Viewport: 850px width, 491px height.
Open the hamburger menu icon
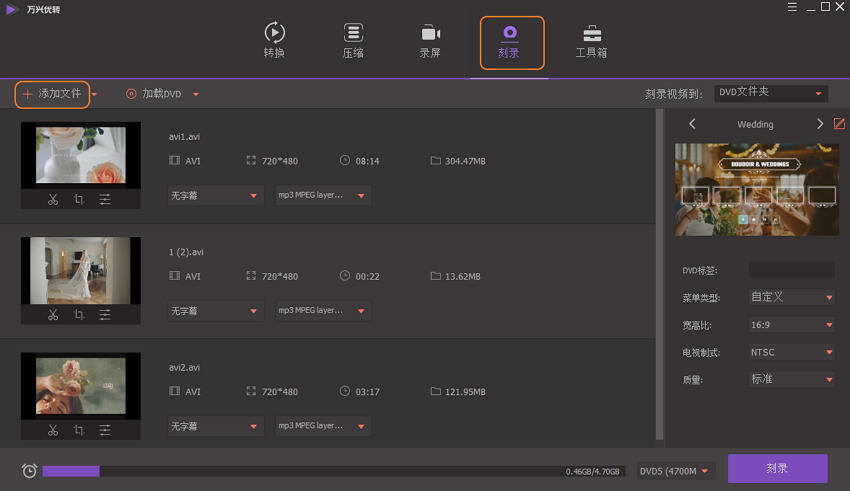coord(792,7)
